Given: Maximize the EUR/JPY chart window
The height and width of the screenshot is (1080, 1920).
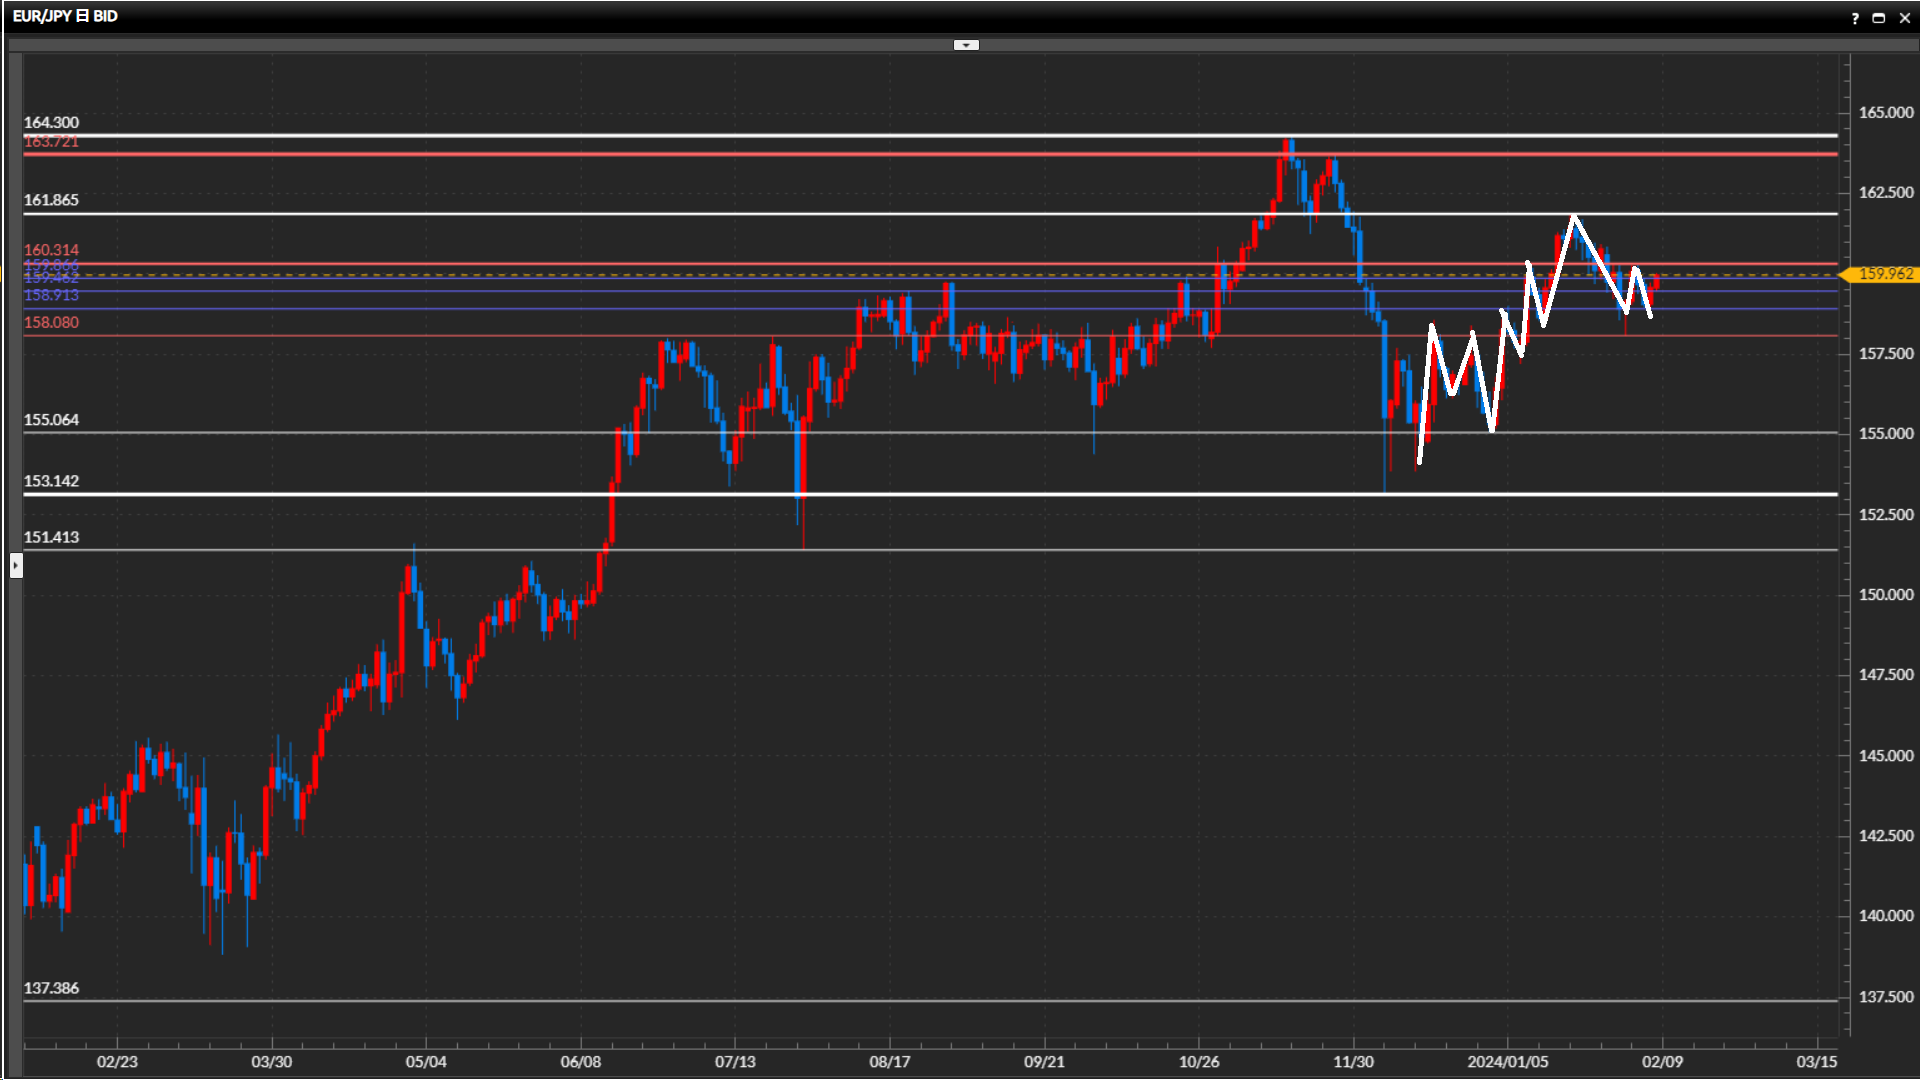Looking at the screenshot, I should (1878, 18).
